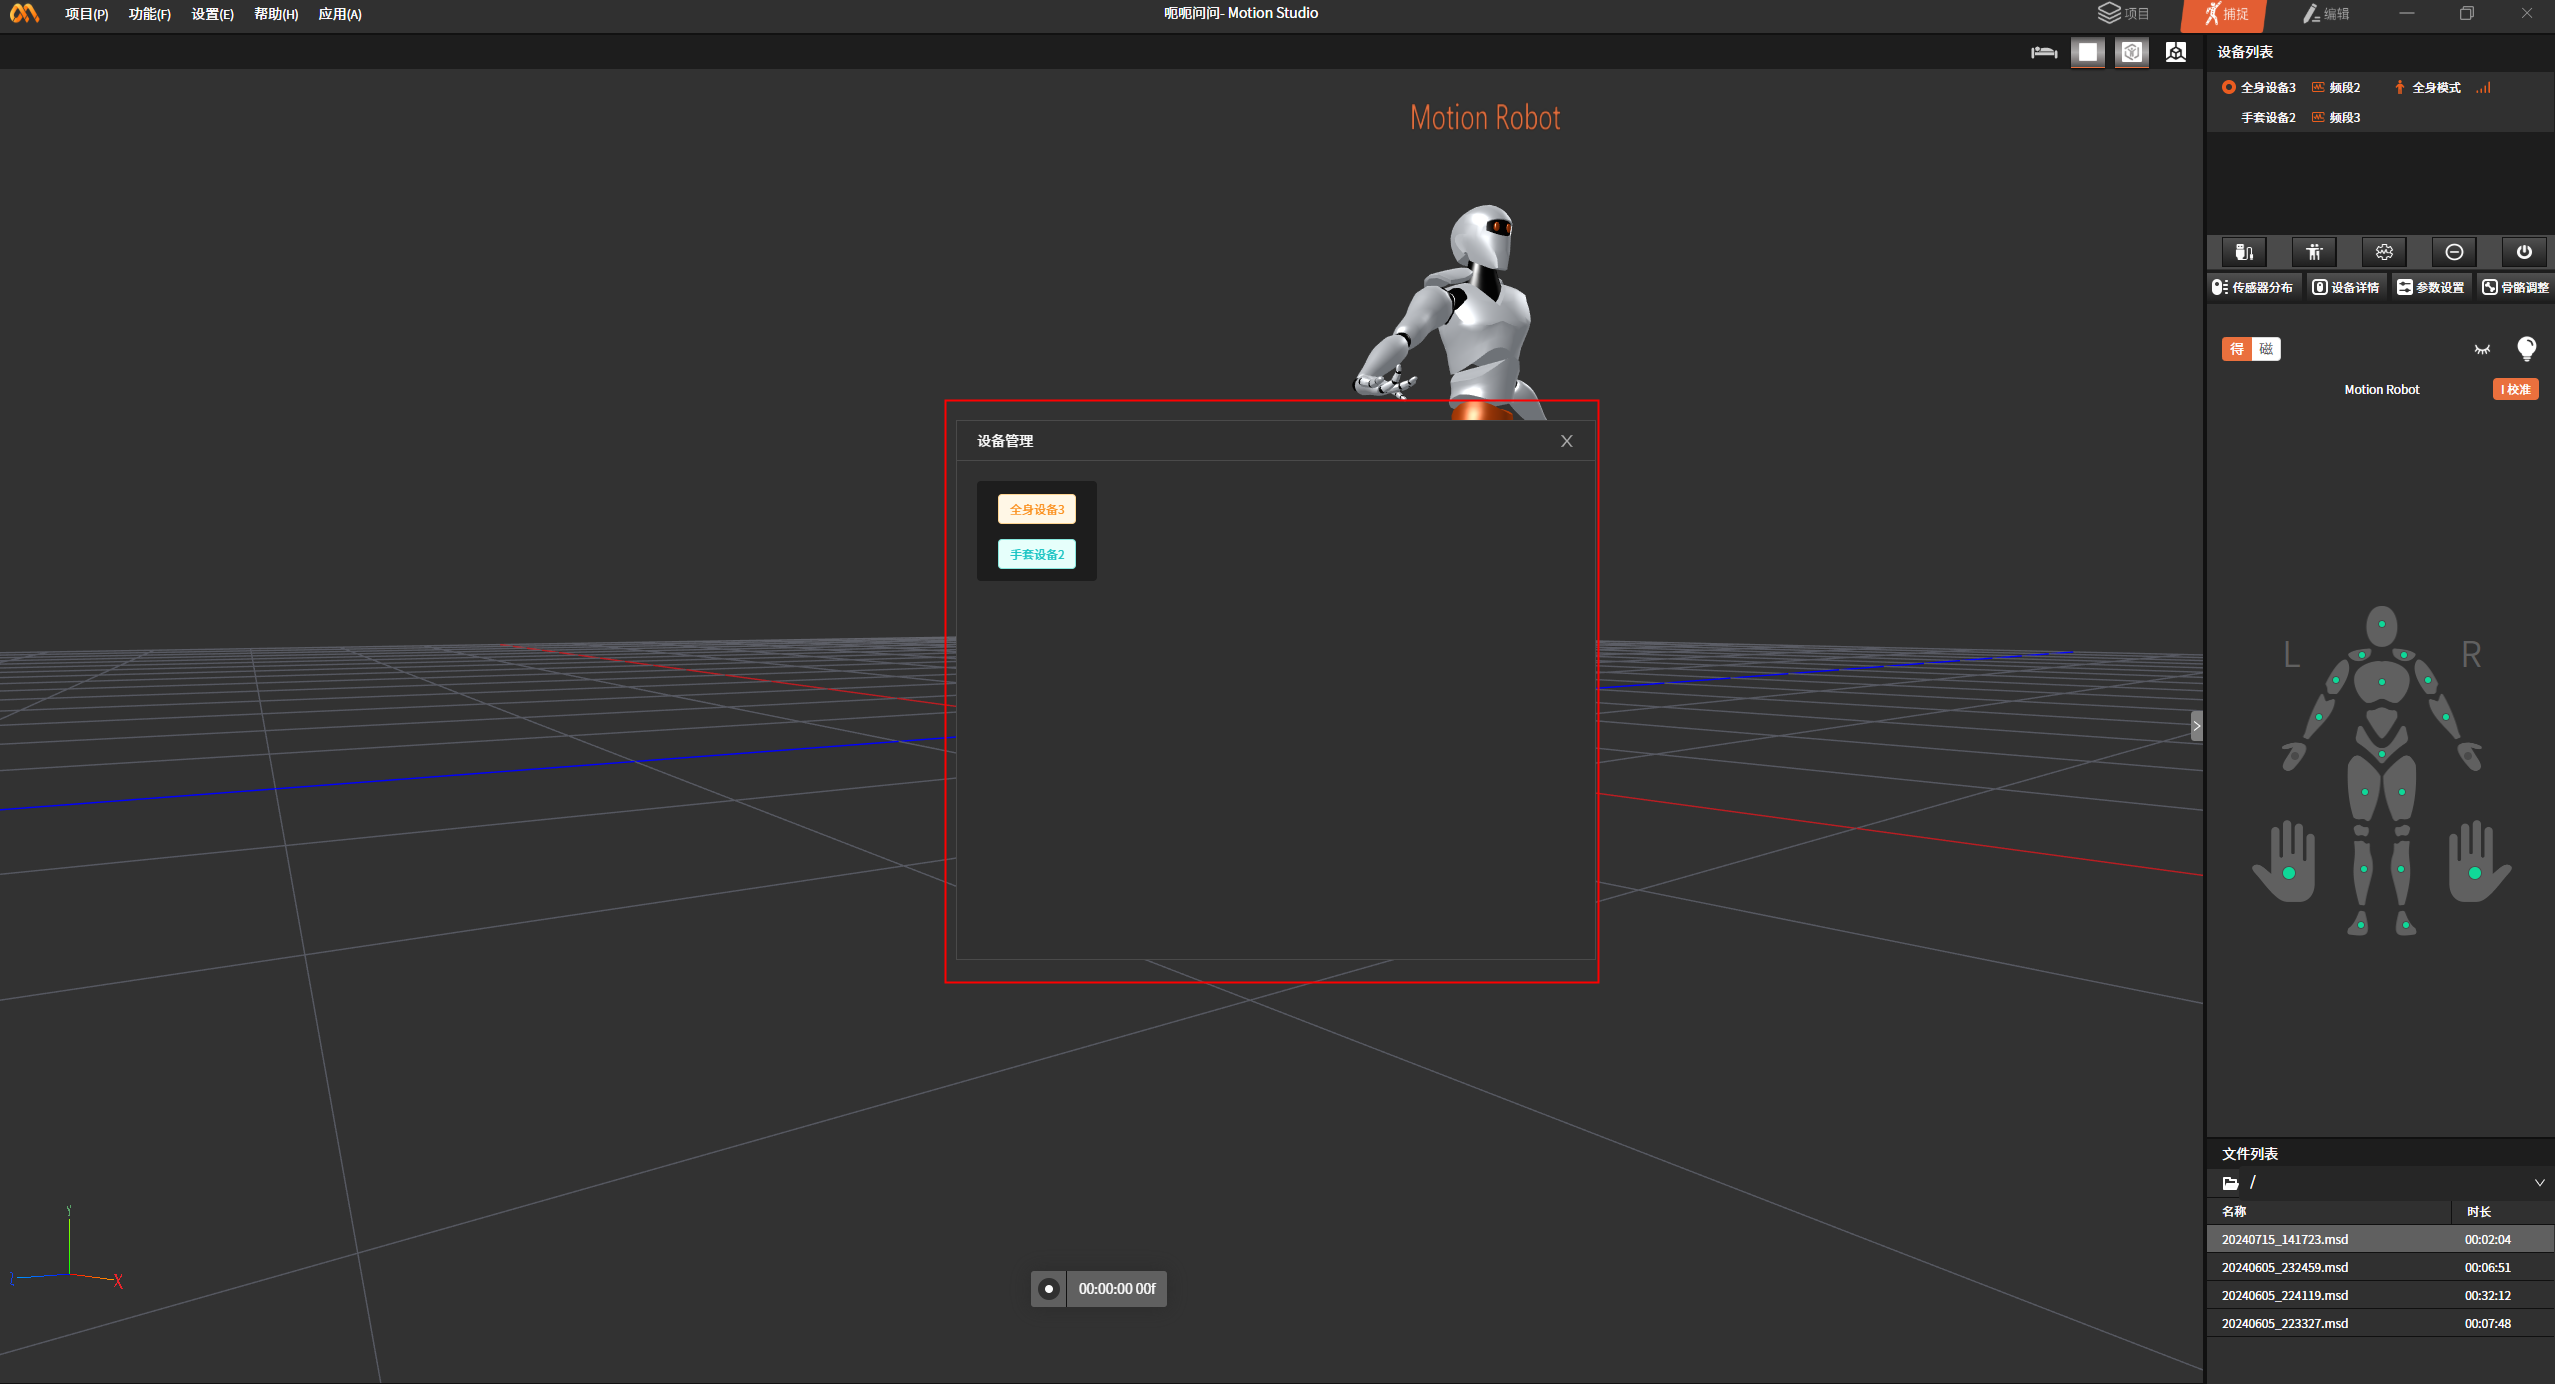Click the USB dongle device connection icon
This screenshot has height=1384, width=2555.
(2244, 252)
